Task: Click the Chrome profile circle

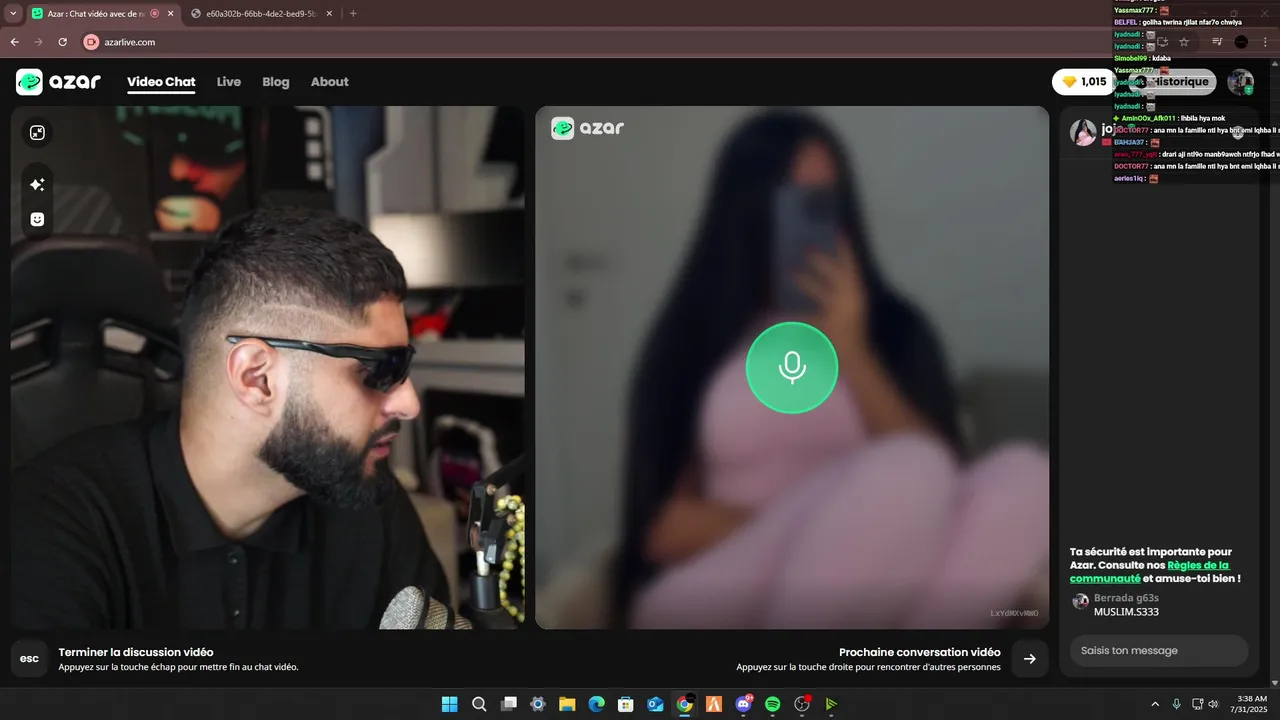Action: click(x=1241, y=42)
